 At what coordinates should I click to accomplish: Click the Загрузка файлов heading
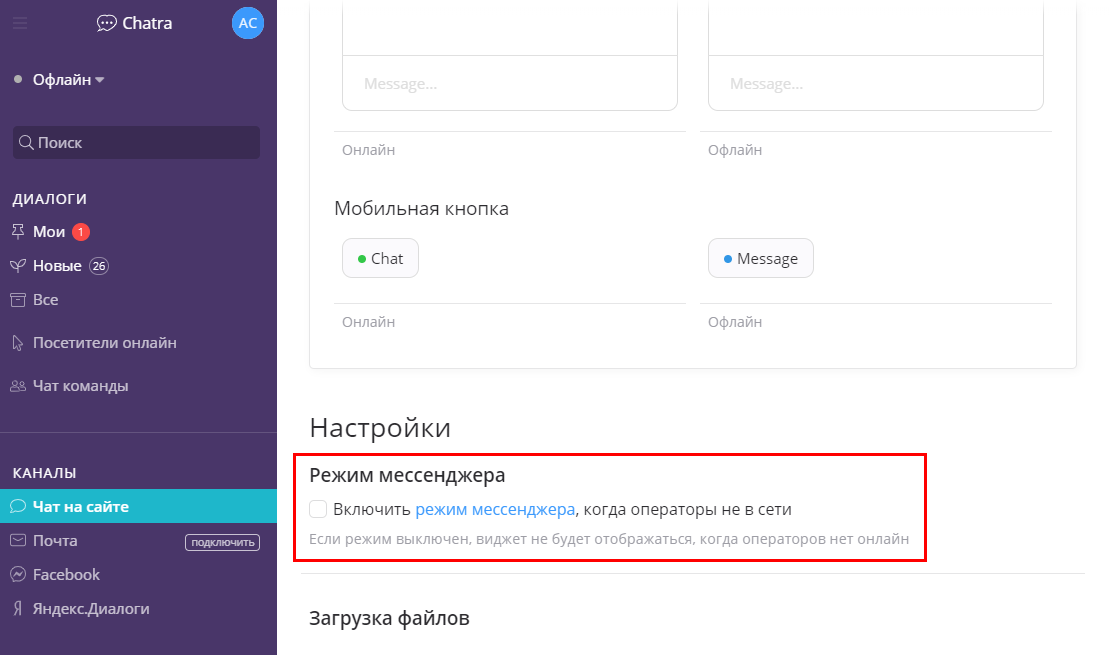(389, 618)
